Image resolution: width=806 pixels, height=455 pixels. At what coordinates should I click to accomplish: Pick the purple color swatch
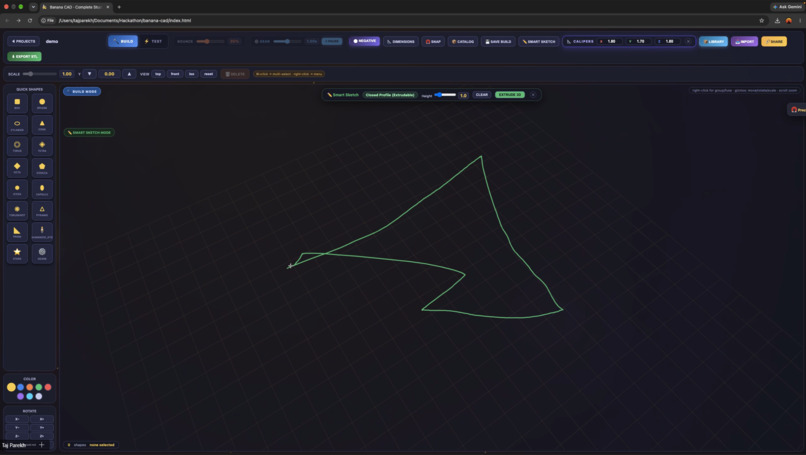(21, 396)
